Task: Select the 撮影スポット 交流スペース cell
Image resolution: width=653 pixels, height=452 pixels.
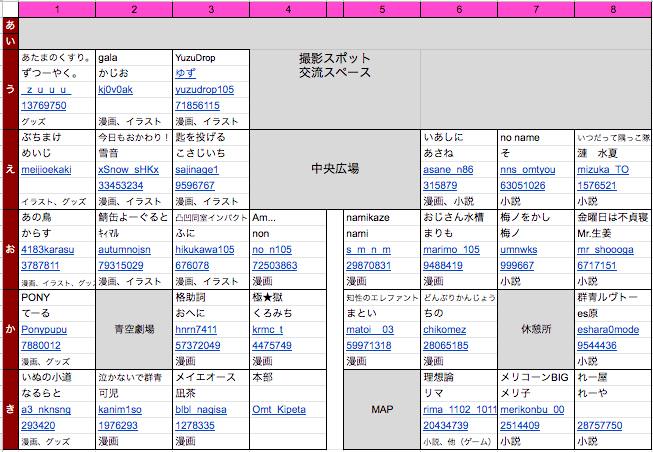Action: click(335, 66)
